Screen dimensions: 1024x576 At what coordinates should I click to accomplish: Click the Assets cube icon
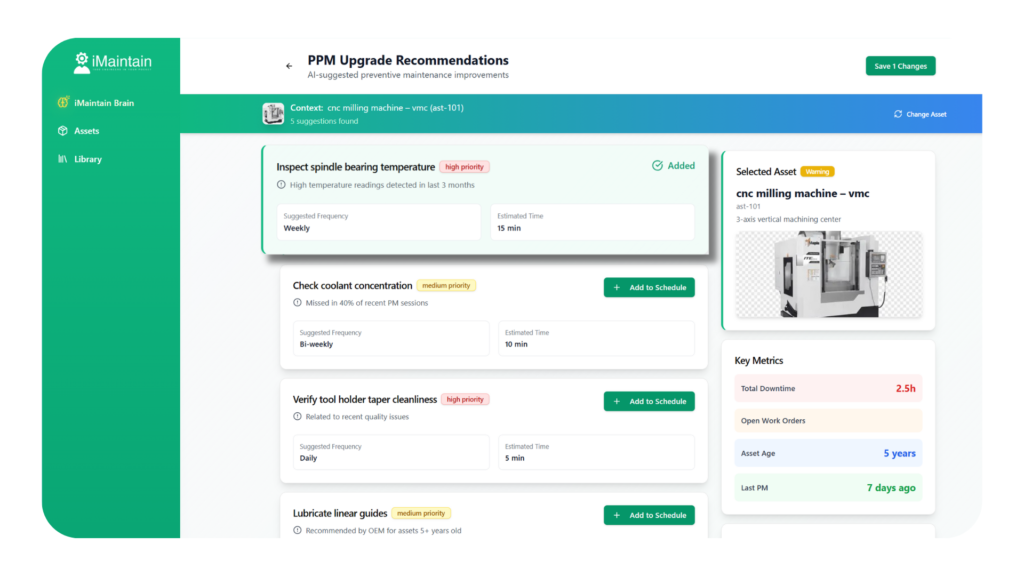[62, 131]
